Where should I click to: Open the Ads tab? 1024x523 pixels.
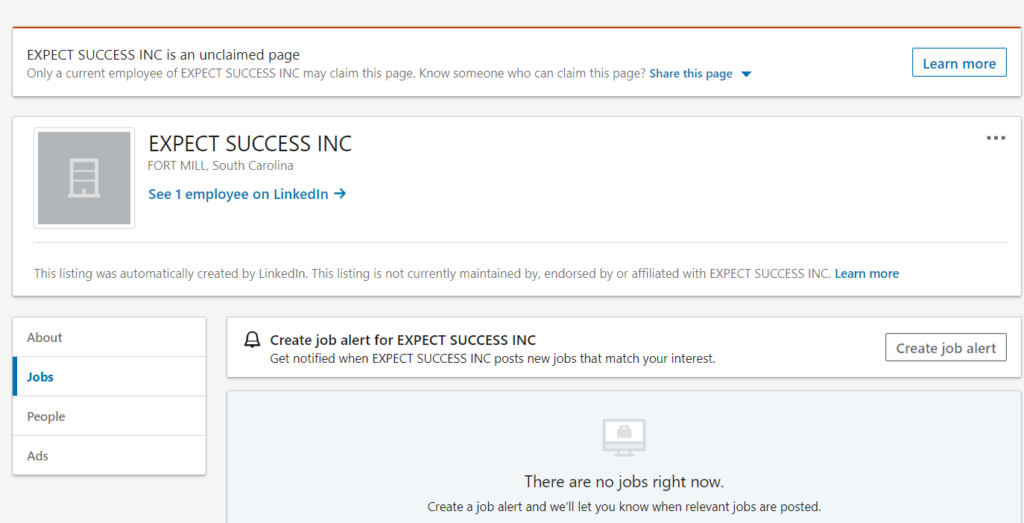click(38, 456)
